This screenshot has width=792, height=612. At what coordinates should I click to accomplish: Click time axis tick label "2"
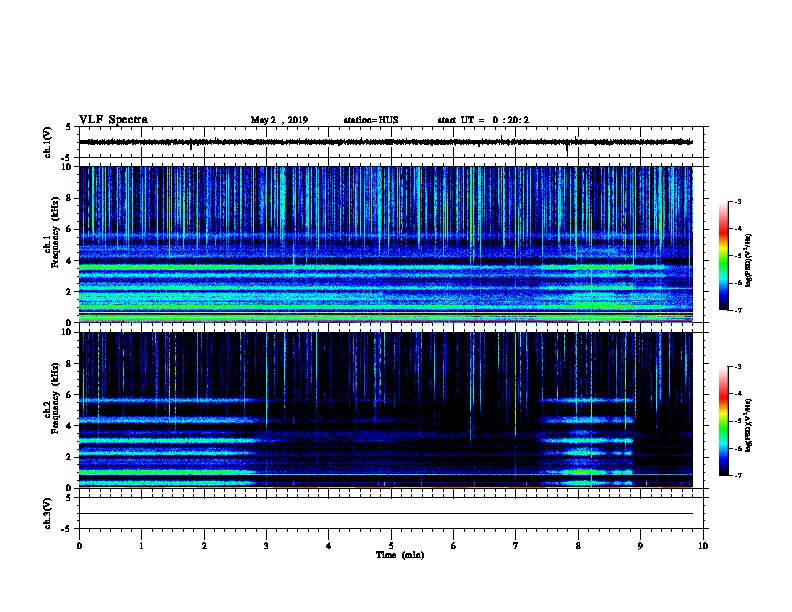tap(204, 546)
